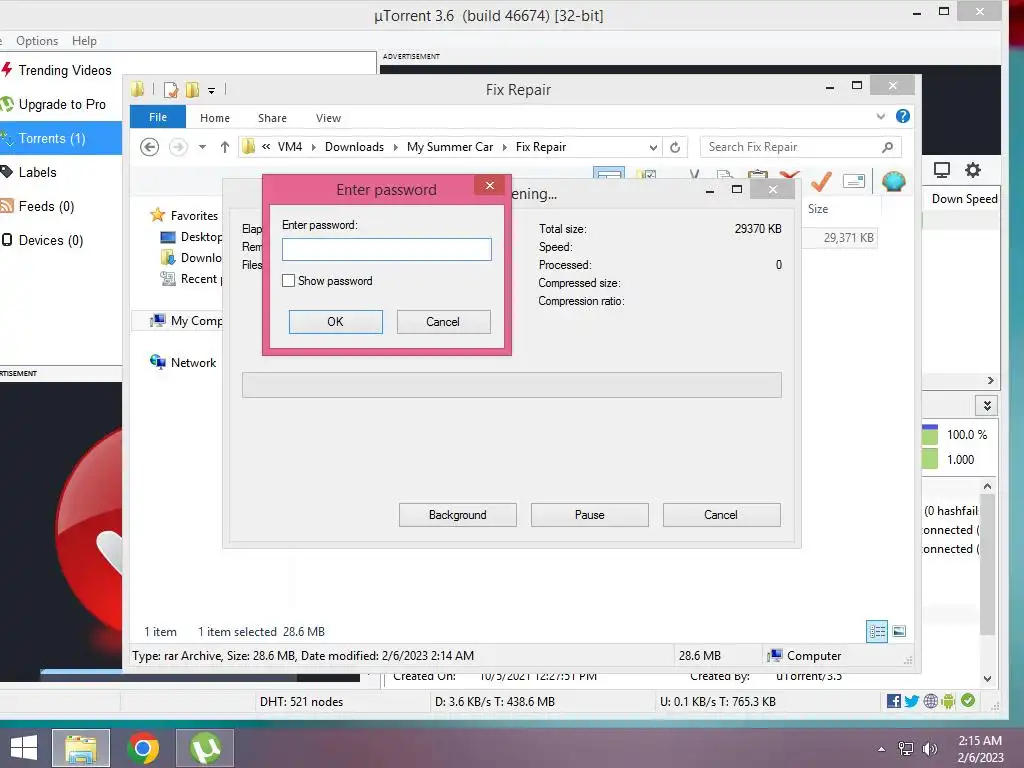This screenshot has height=768, width=1024.
Task: Expand the recent locations dropdown arrow
Action: point(202,147)
